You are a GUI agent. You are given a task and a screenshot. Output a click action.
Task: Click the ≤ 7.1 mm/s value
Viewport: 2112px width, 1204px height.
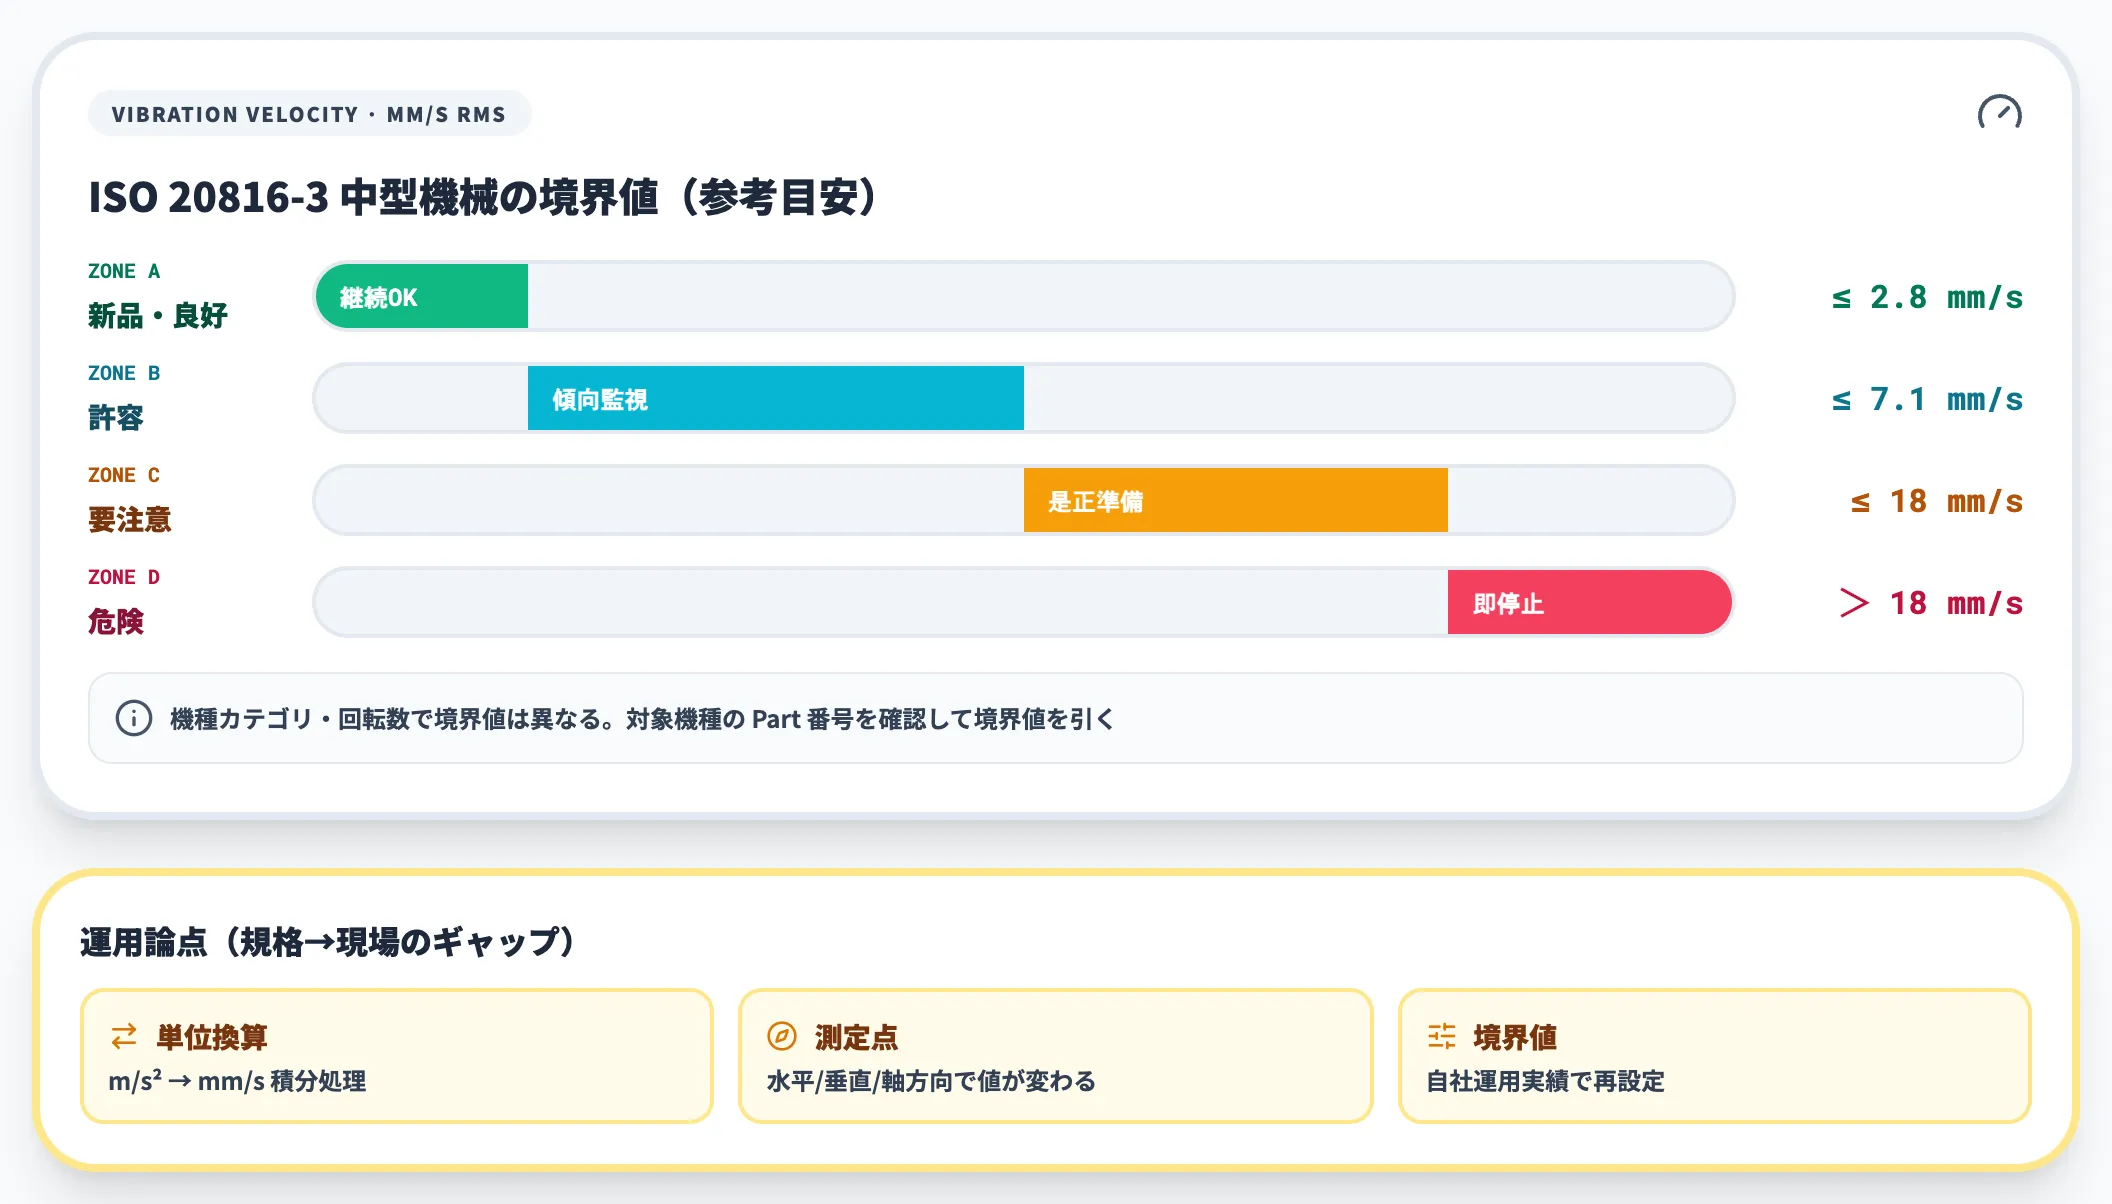1927,399
